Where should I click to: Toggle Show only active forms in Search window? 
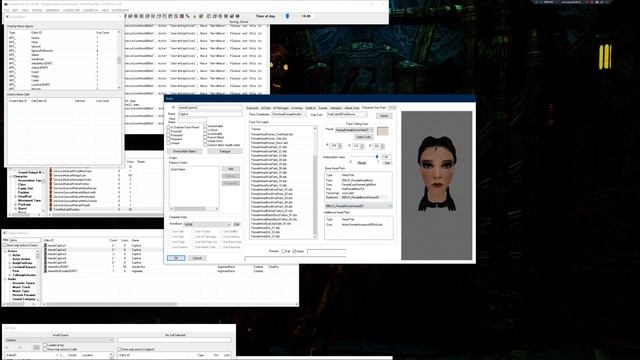[5, 245]
